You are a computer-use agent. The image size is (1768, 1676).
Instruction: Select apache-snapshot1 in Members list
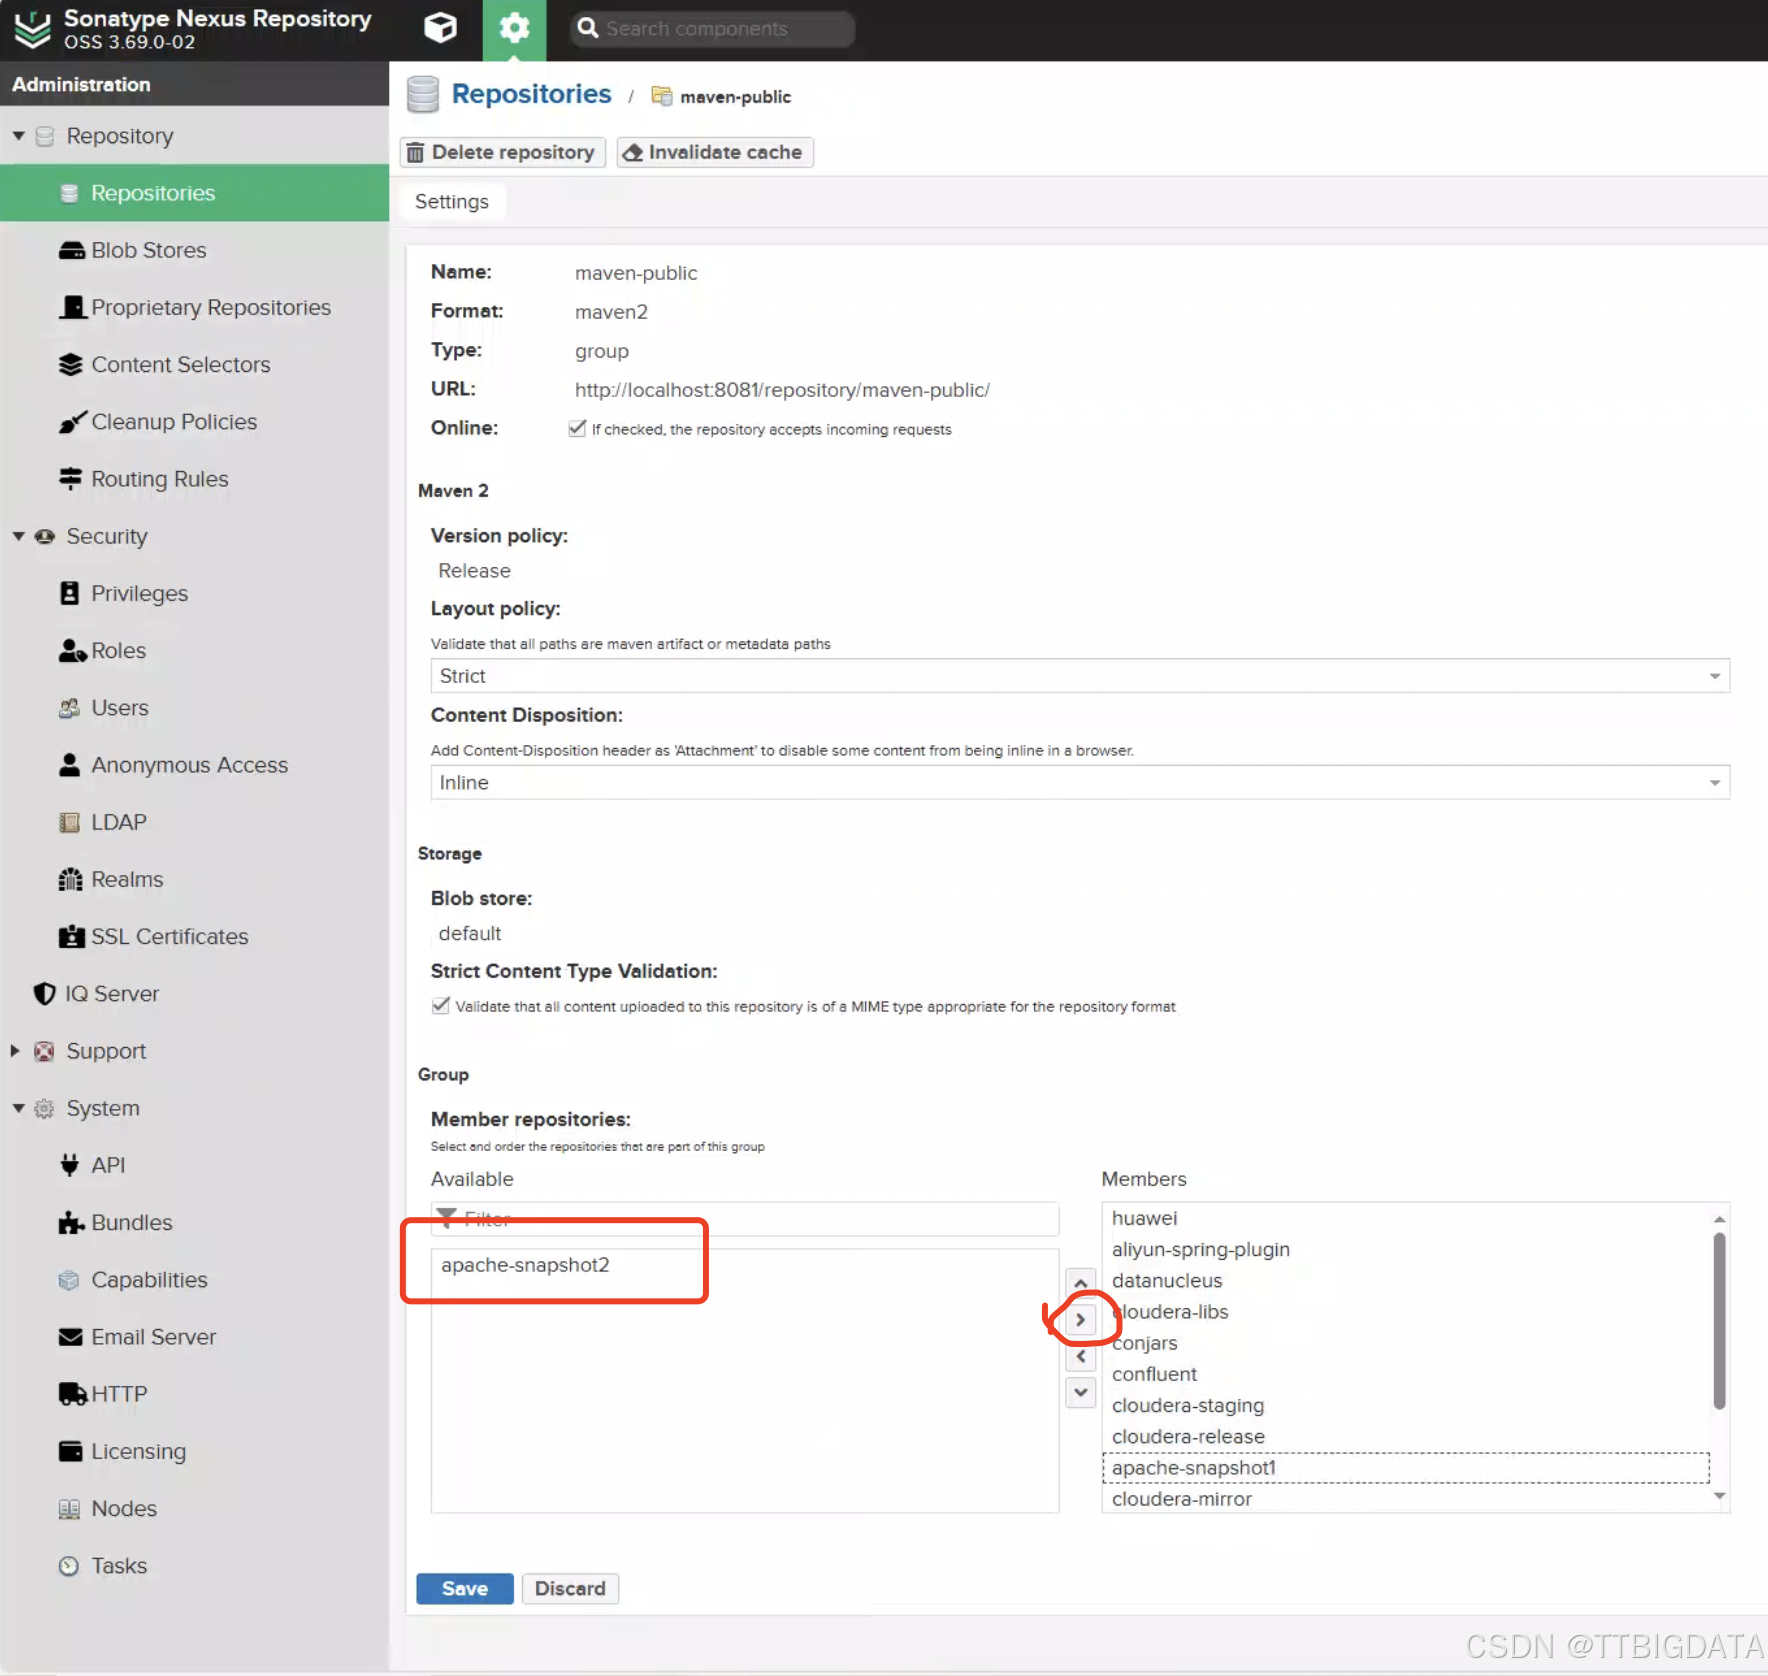click(x=1406, y=1468)
